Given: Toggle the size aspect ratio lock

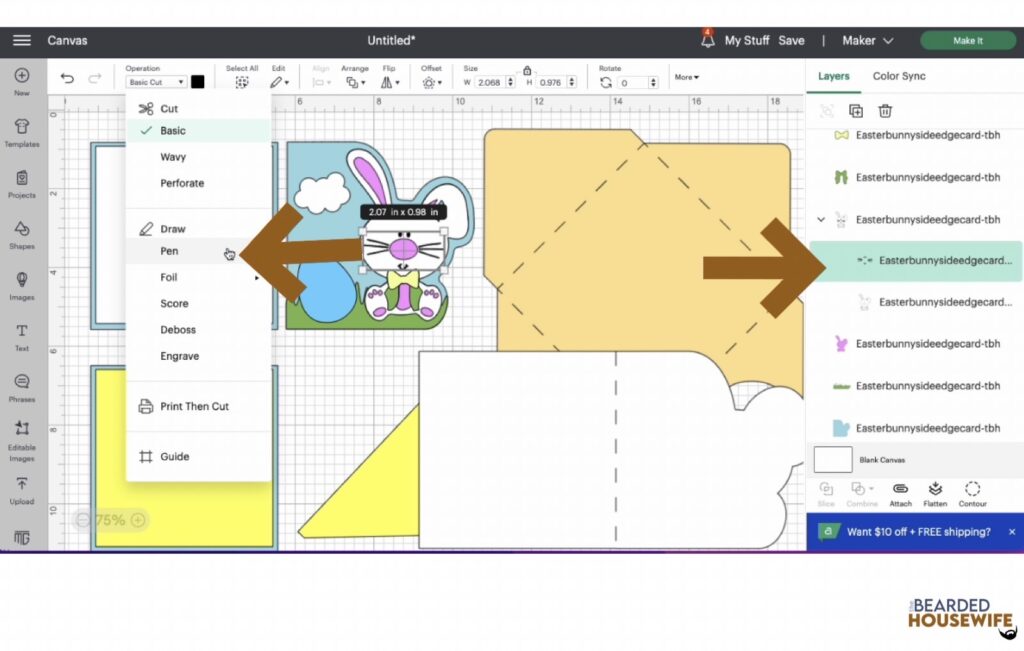Looking at the screenshot, I should click(x=527, y=70).
